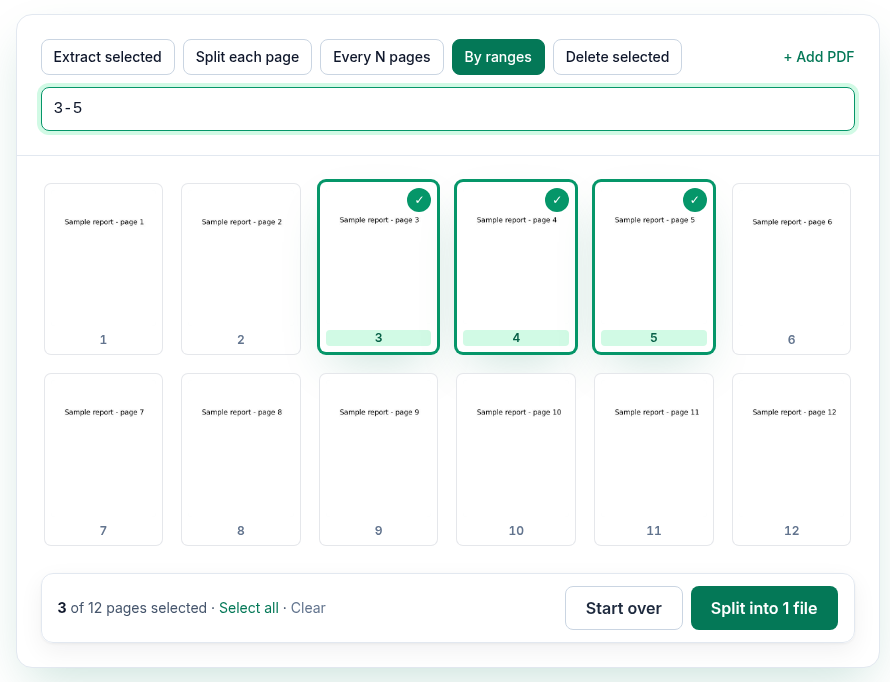Uncheck the green checkmark on page 4
Viewport: 890px width, 682px height.
coord(557,200)
